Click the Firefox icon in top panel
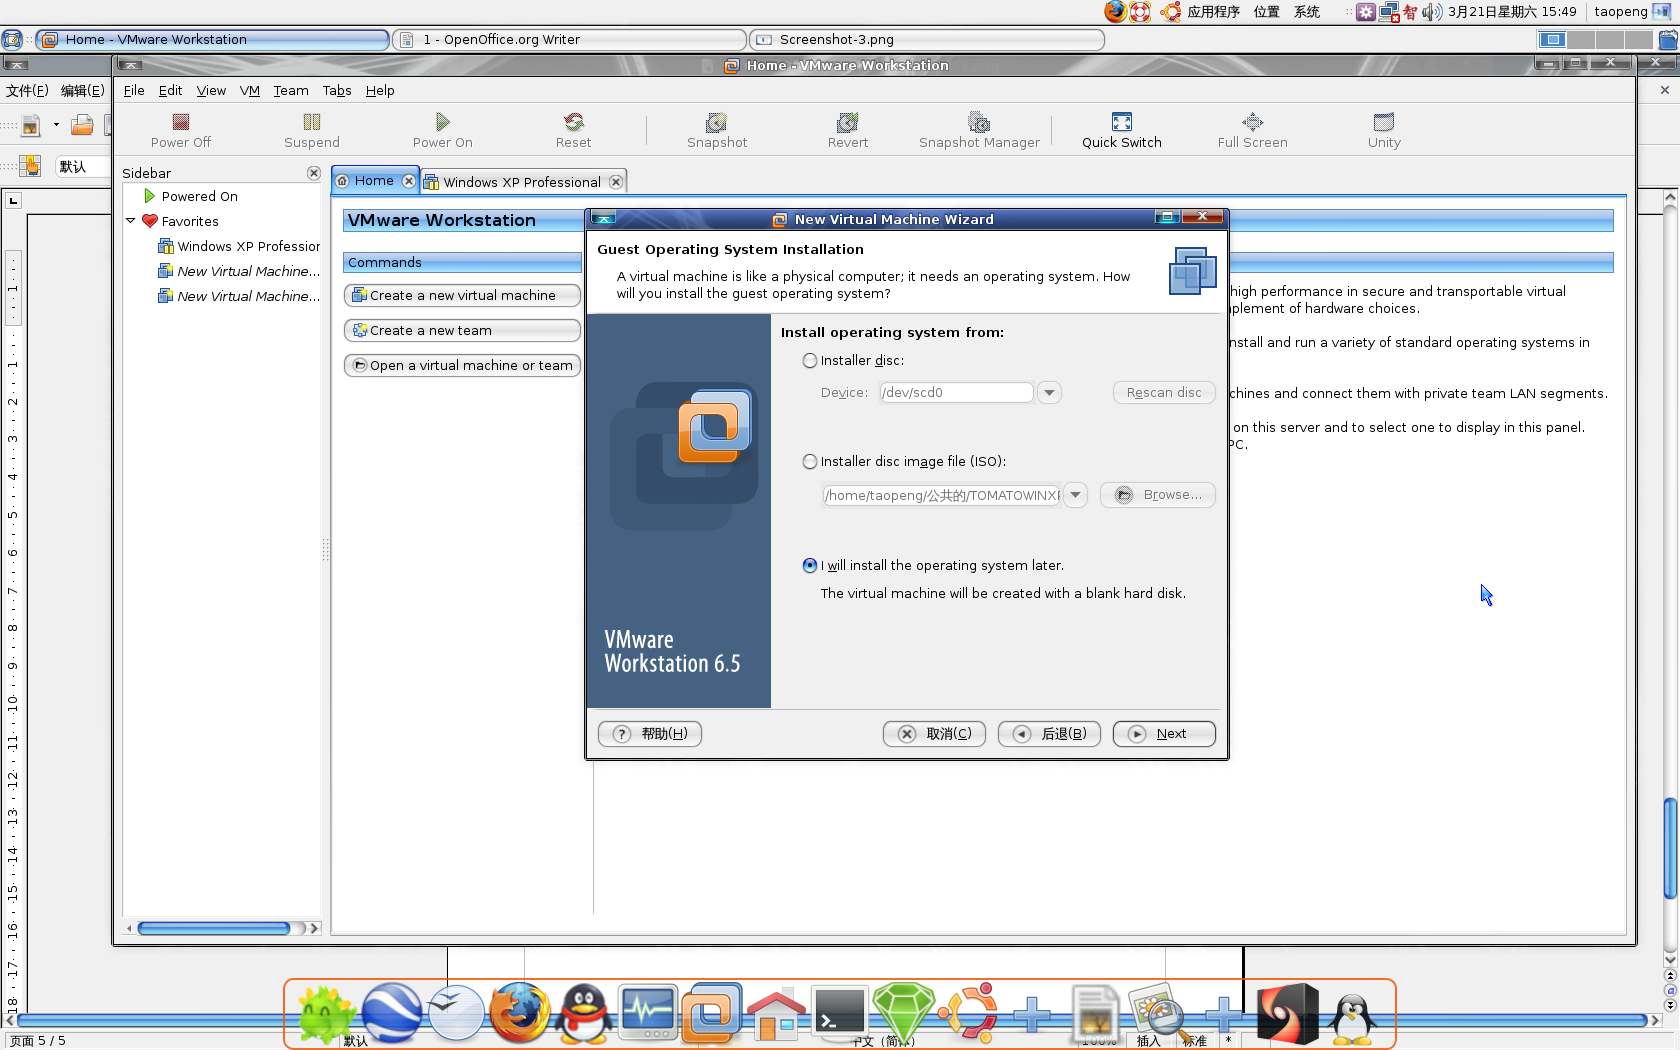Image resolution: width=1680 pixels, height=1050 pixels. (1115, 11)
